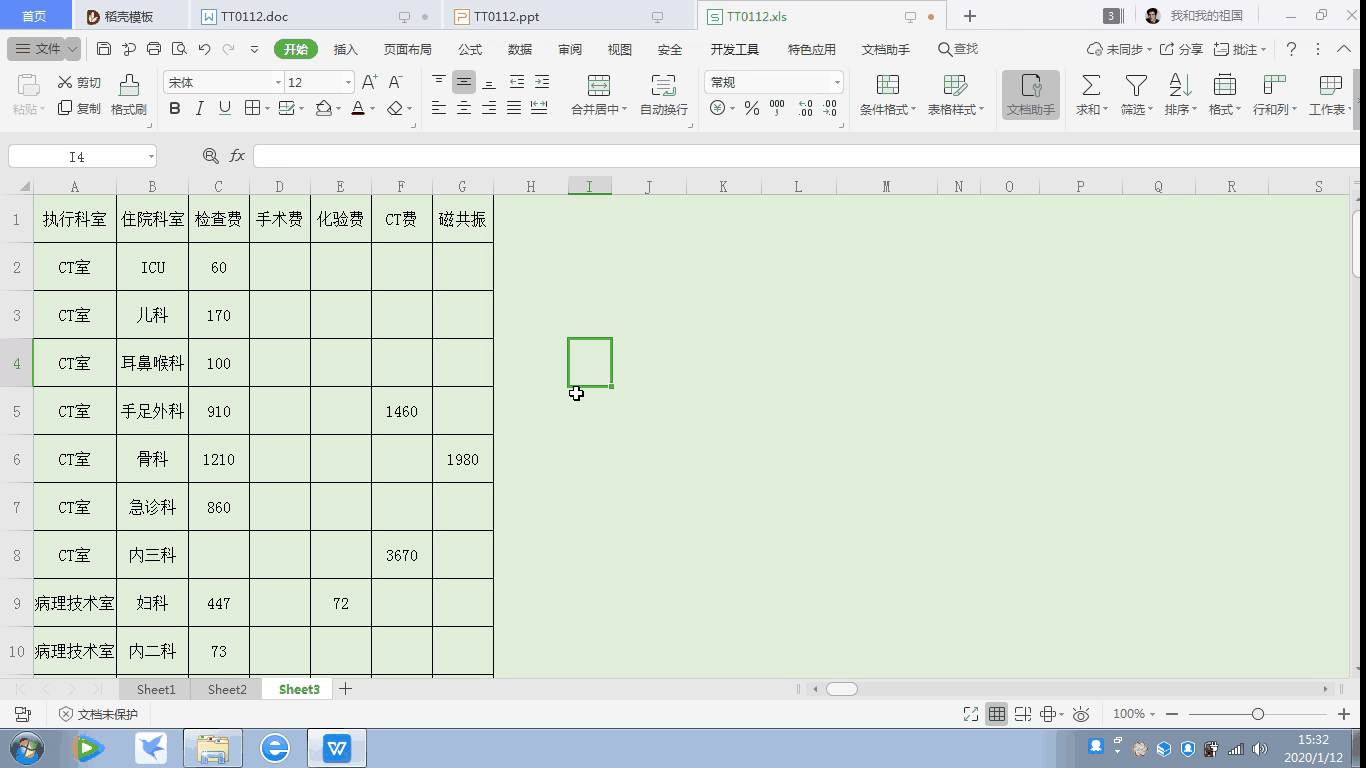The image size is (1366, 768).
Task: Open Print Preview from quick access toolbar
Action: [179, 49]
